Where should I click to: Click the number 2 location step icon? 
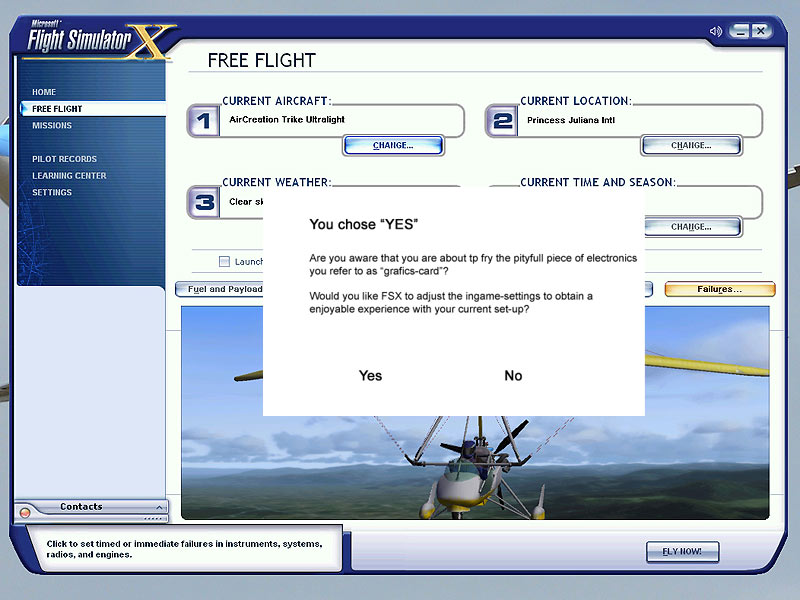501,122
